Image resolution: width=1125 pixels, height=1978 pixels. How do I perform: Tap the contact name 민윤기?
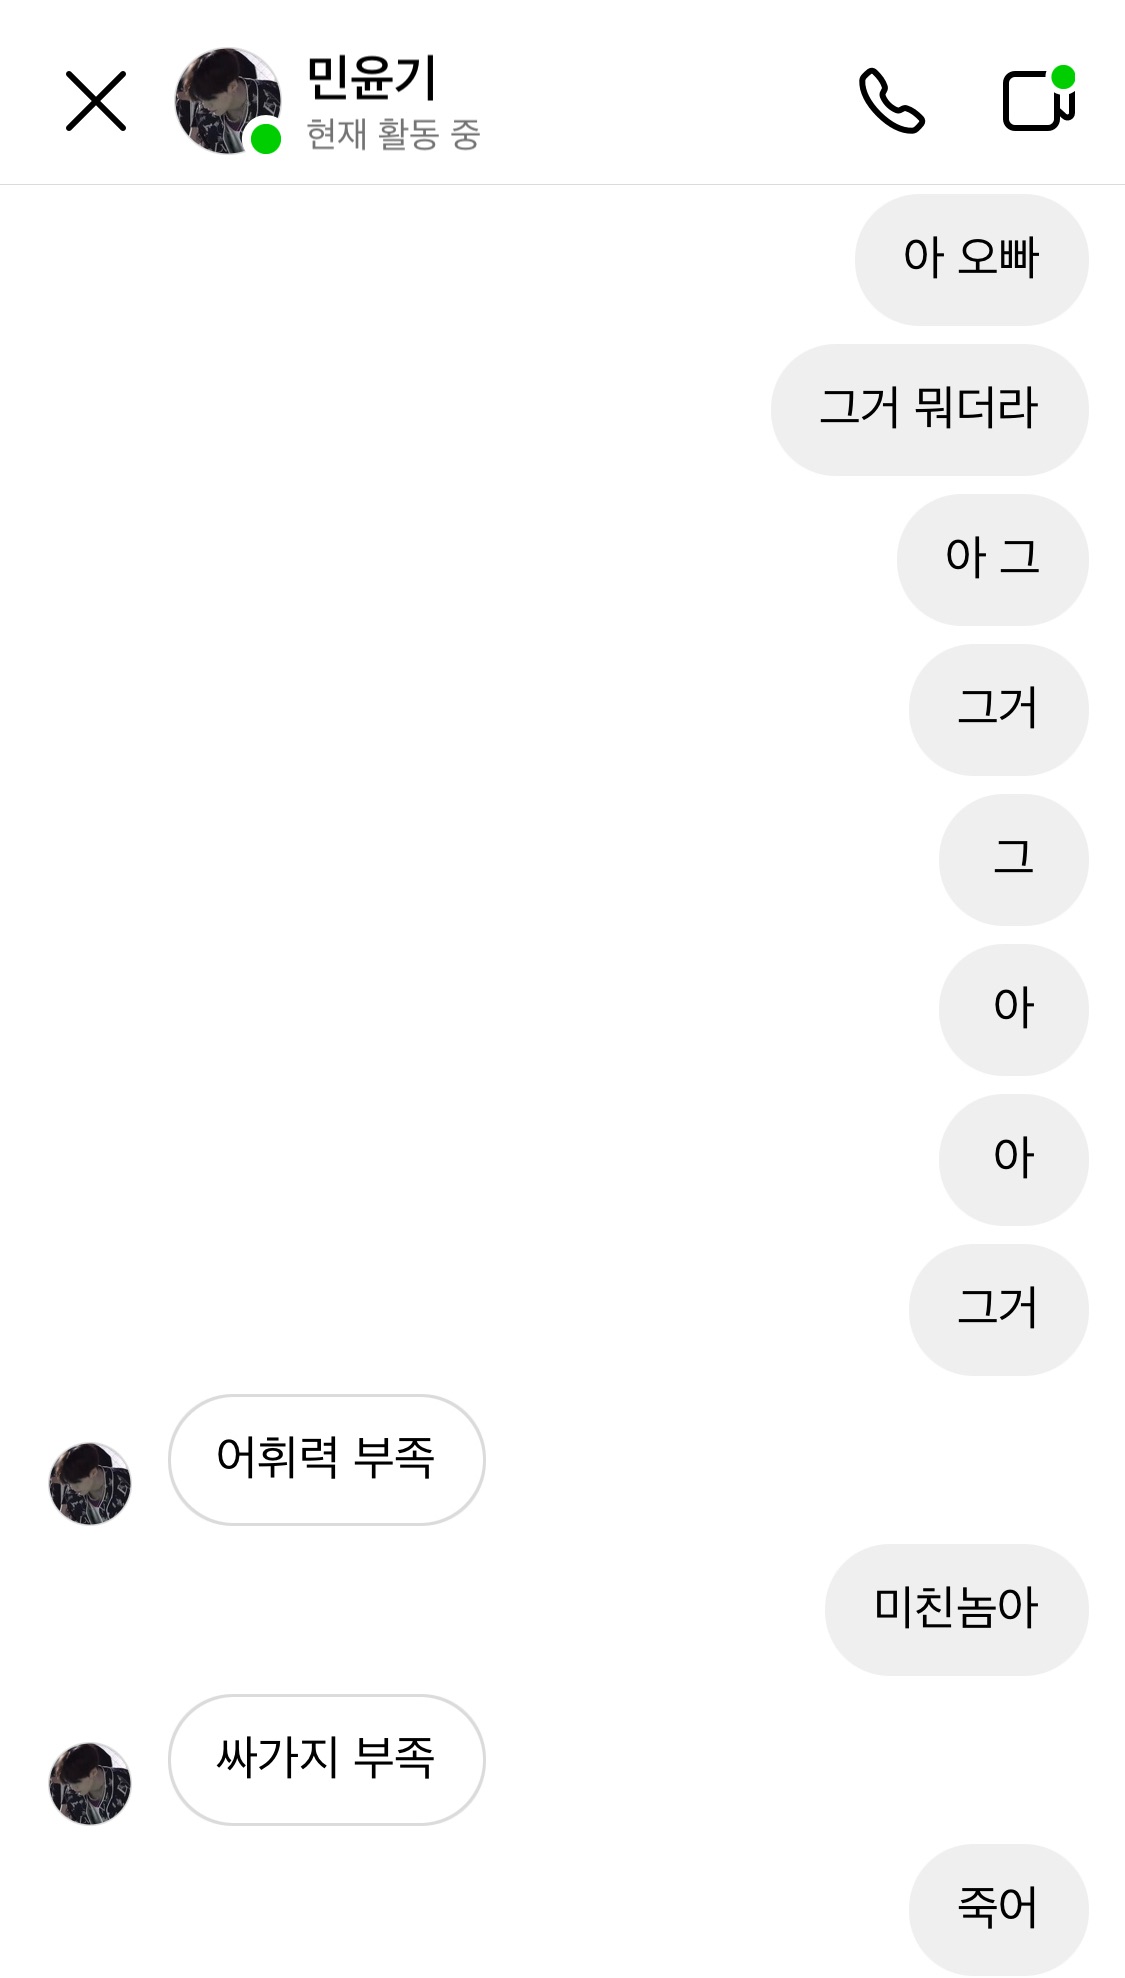coord(371,78)
